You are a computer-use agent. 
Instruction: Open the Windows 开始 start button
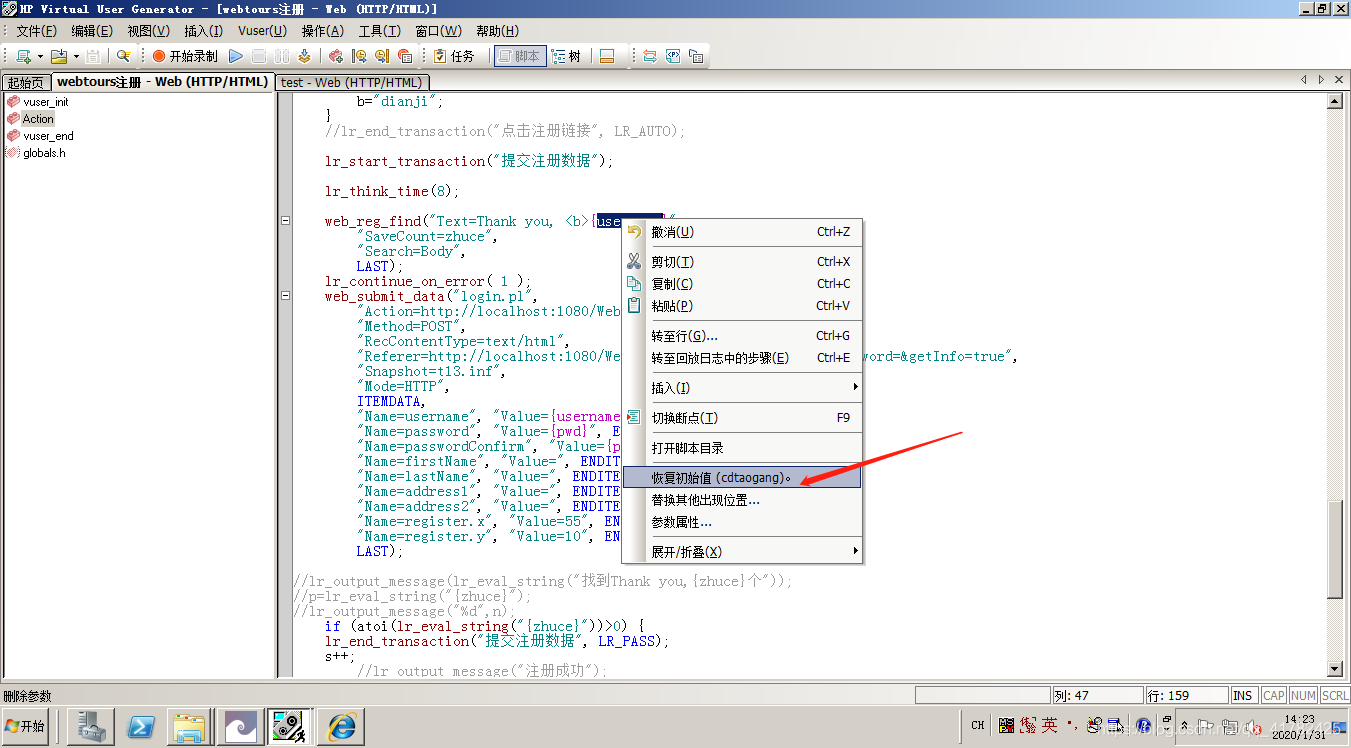(x=26, y=727)
